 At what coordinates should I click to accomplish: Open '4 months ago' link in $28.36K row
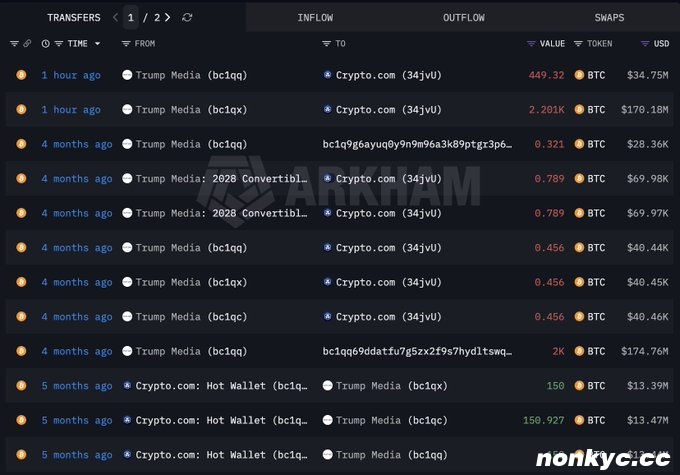tap(77, 144)
